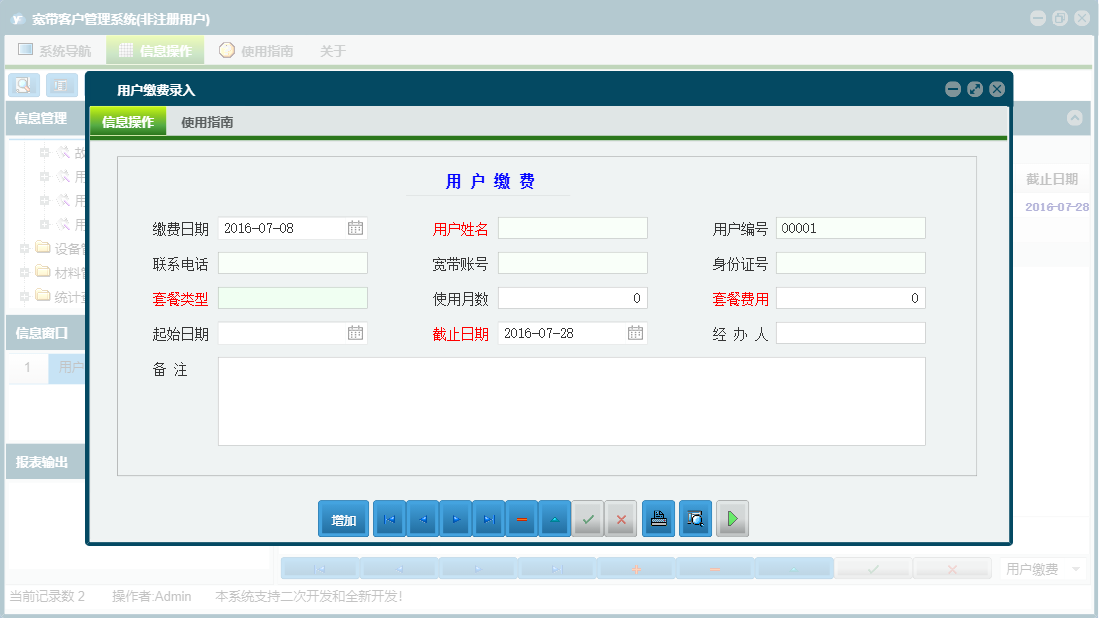Click the blue triangle edit record icon
This screenshot has width=1099, height=618.
pos(555,518)
